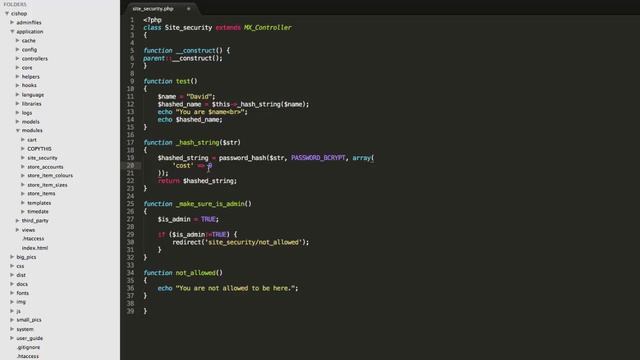
Task: Click the "David" string on line 11
Action: 199,96
